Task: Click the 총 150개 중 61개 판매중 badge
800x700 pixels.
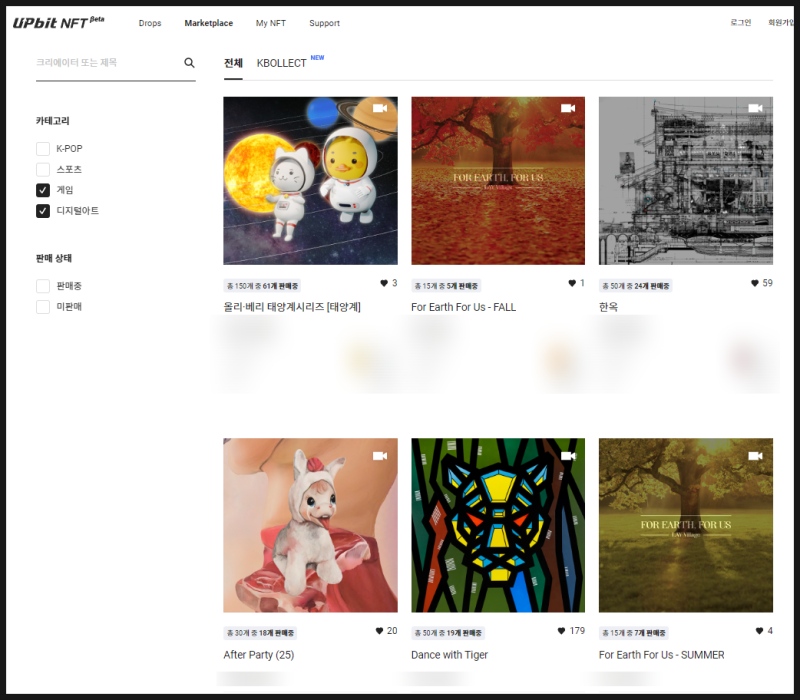Action: tap(262, 286)
